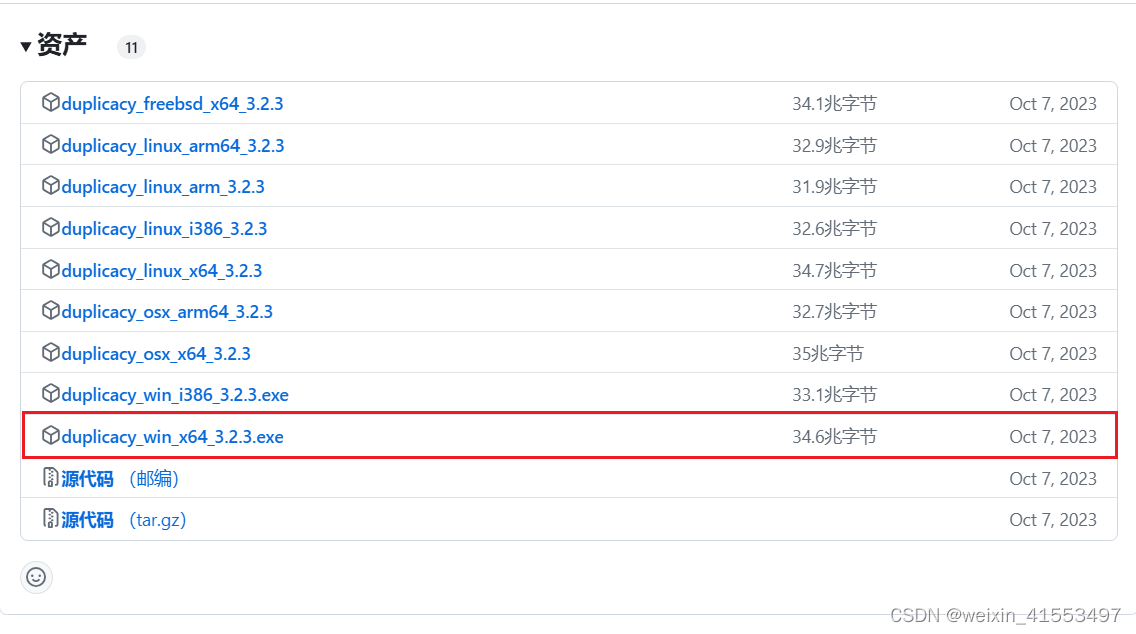Download duplicacy_osx_arm64_3.2.3
1136x634 pixels.
point(167,313)
